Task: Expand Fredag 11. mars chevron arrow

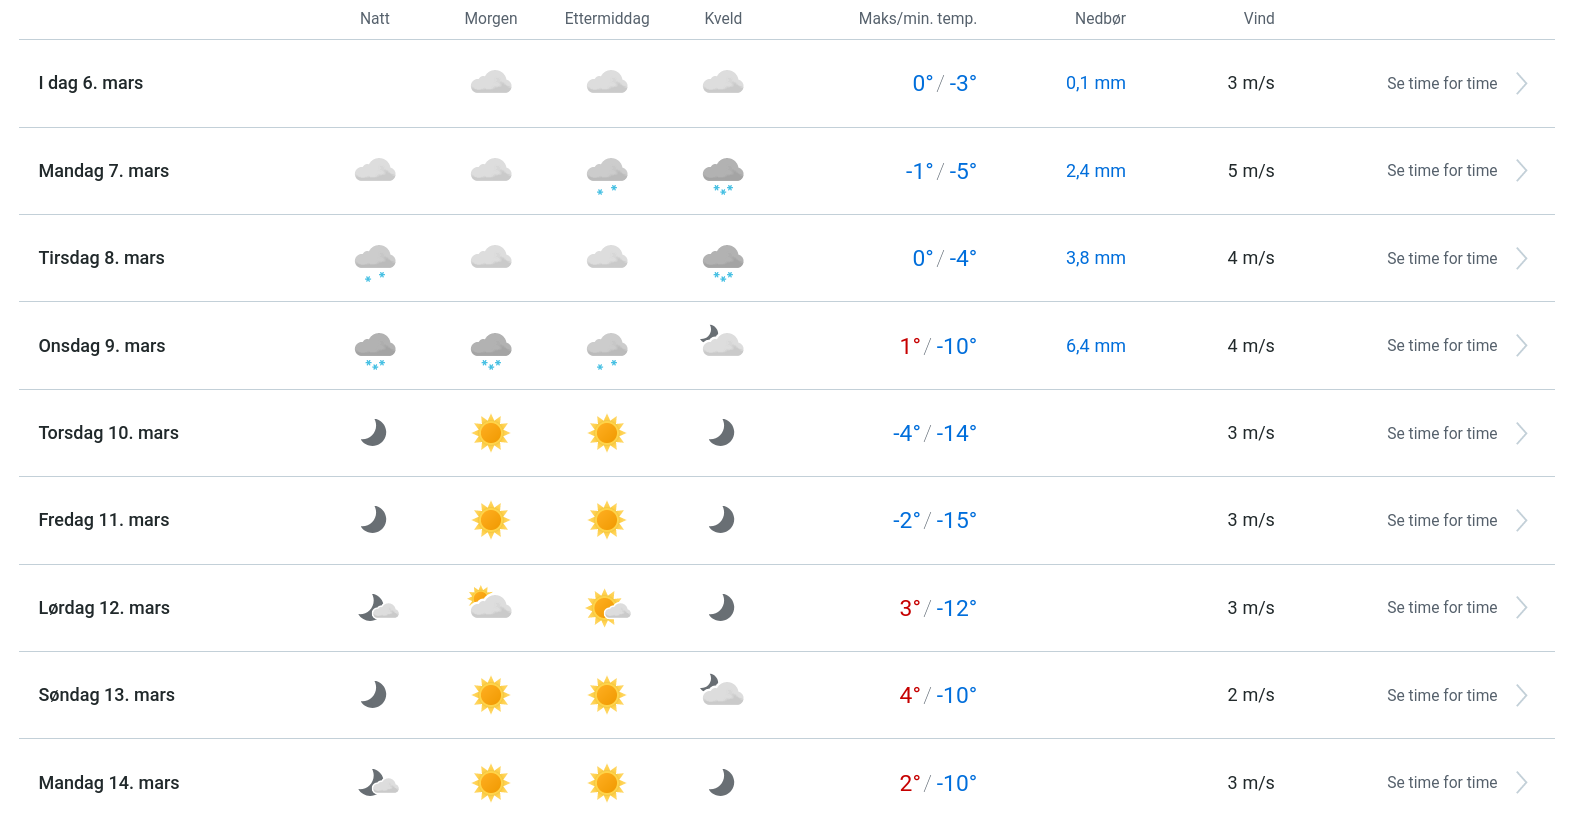Action: tap(1521, 521)
